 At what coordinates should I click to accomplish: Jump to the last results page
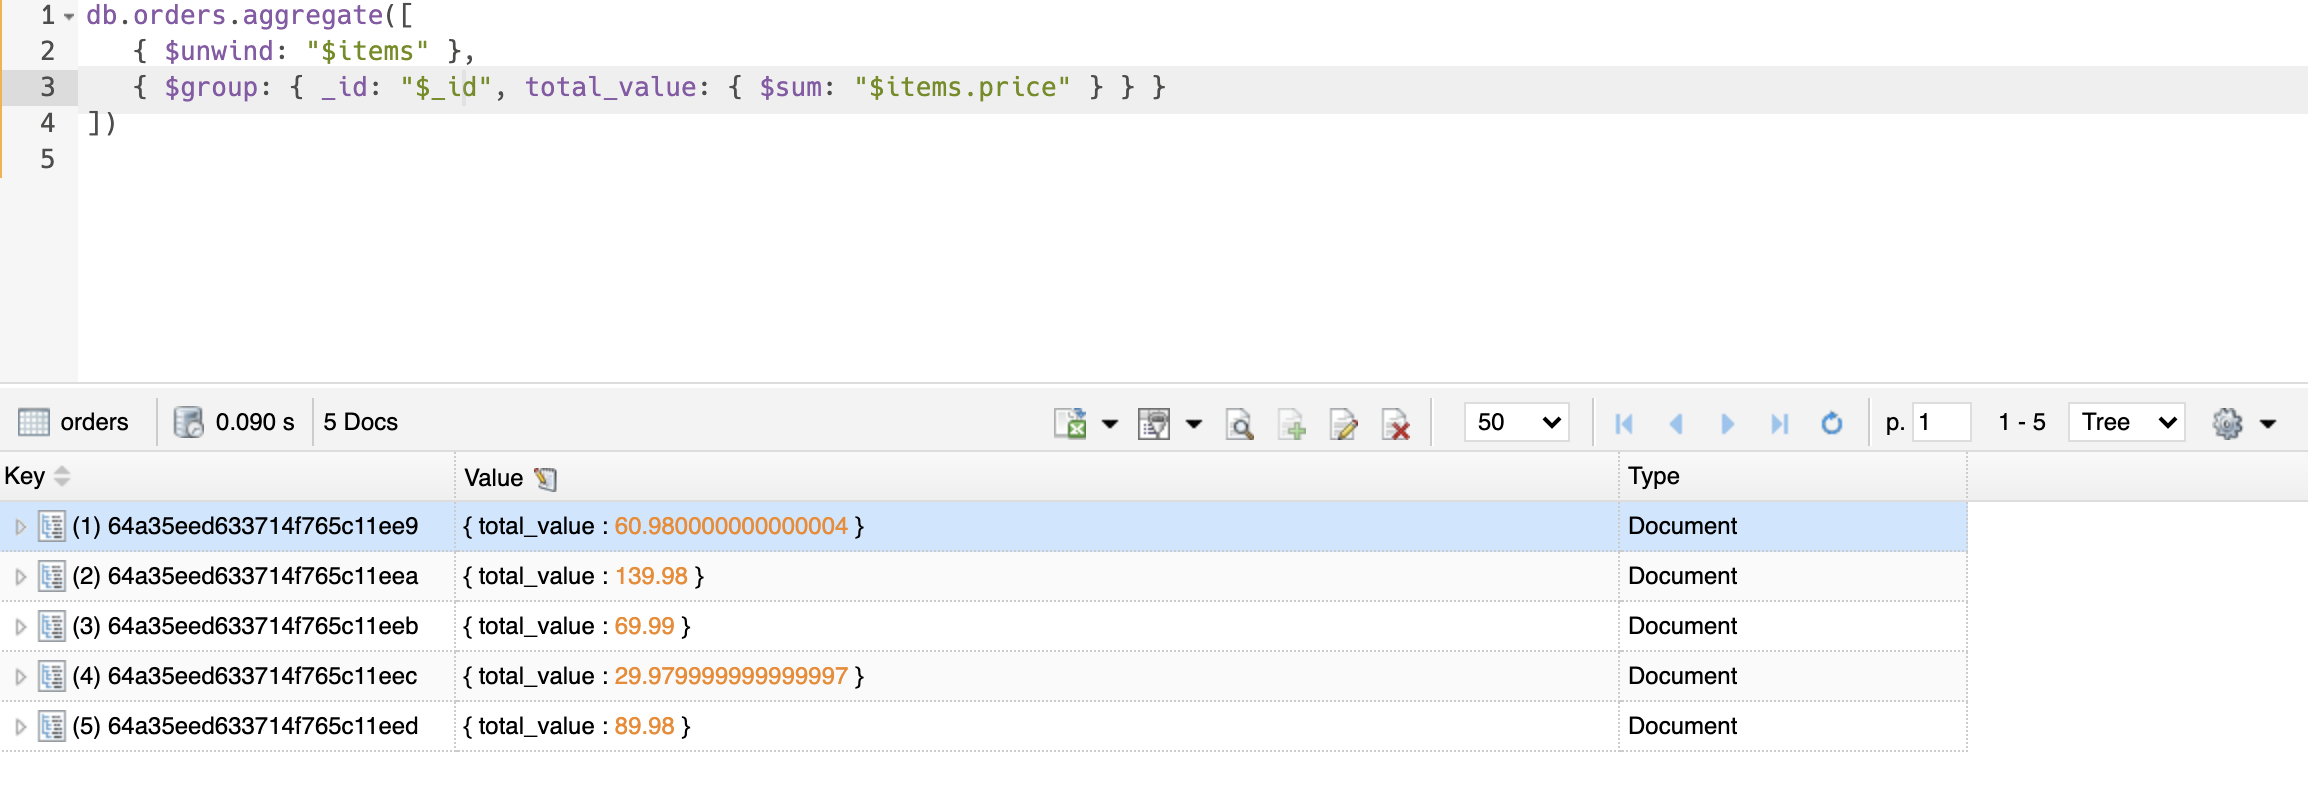(1779, 423)
